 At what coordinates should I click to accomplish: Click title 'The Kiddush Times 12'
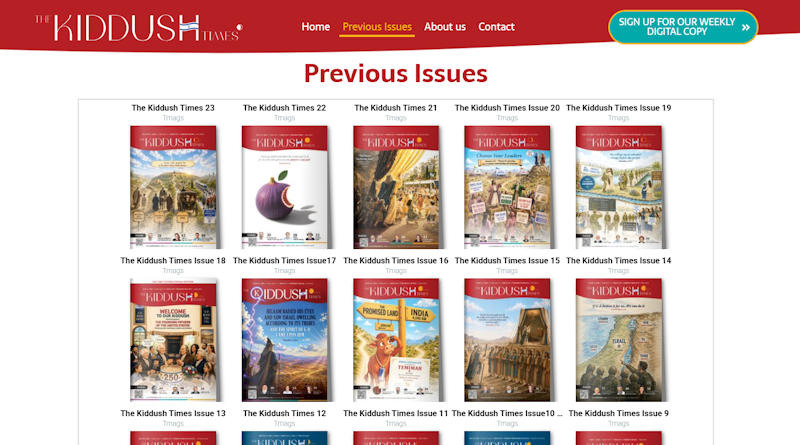pyautogui.click(x=284, y=413)
